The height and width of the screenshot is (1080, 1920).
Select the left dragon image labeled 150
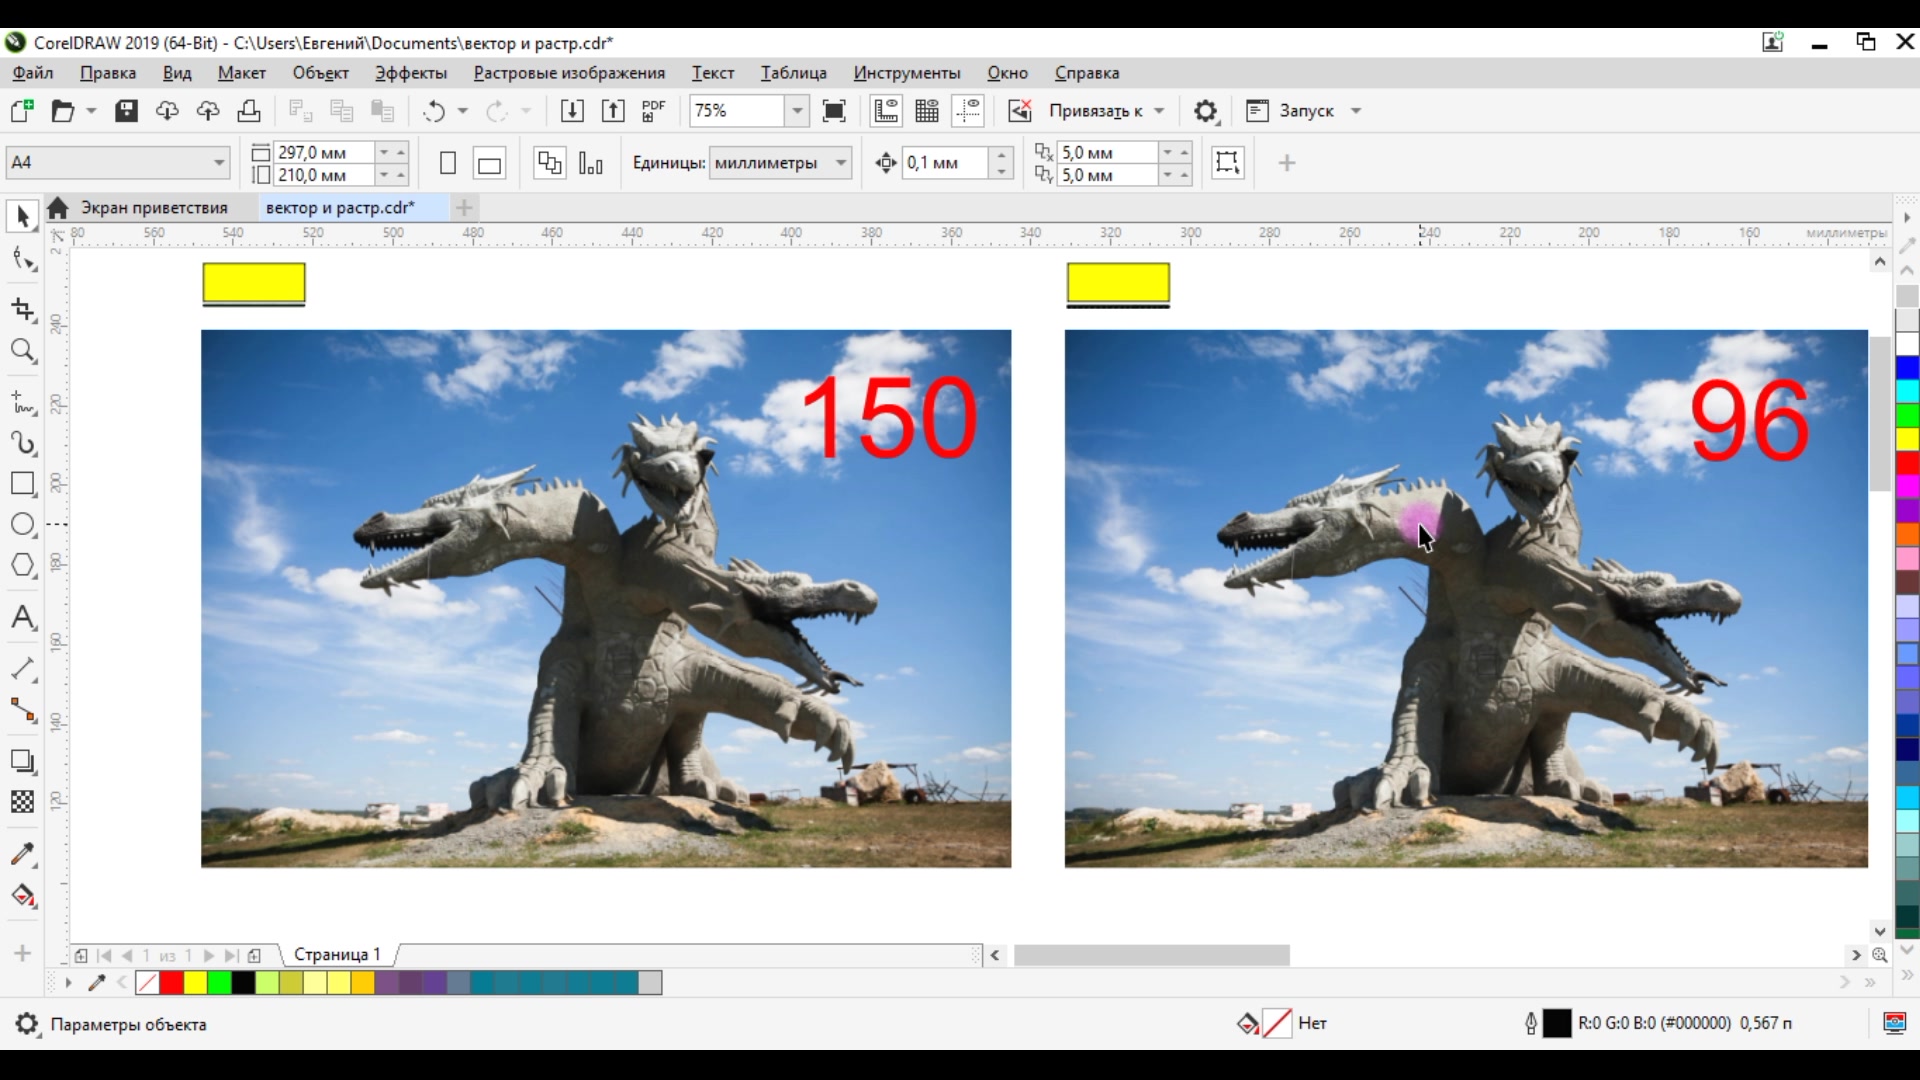606,598
